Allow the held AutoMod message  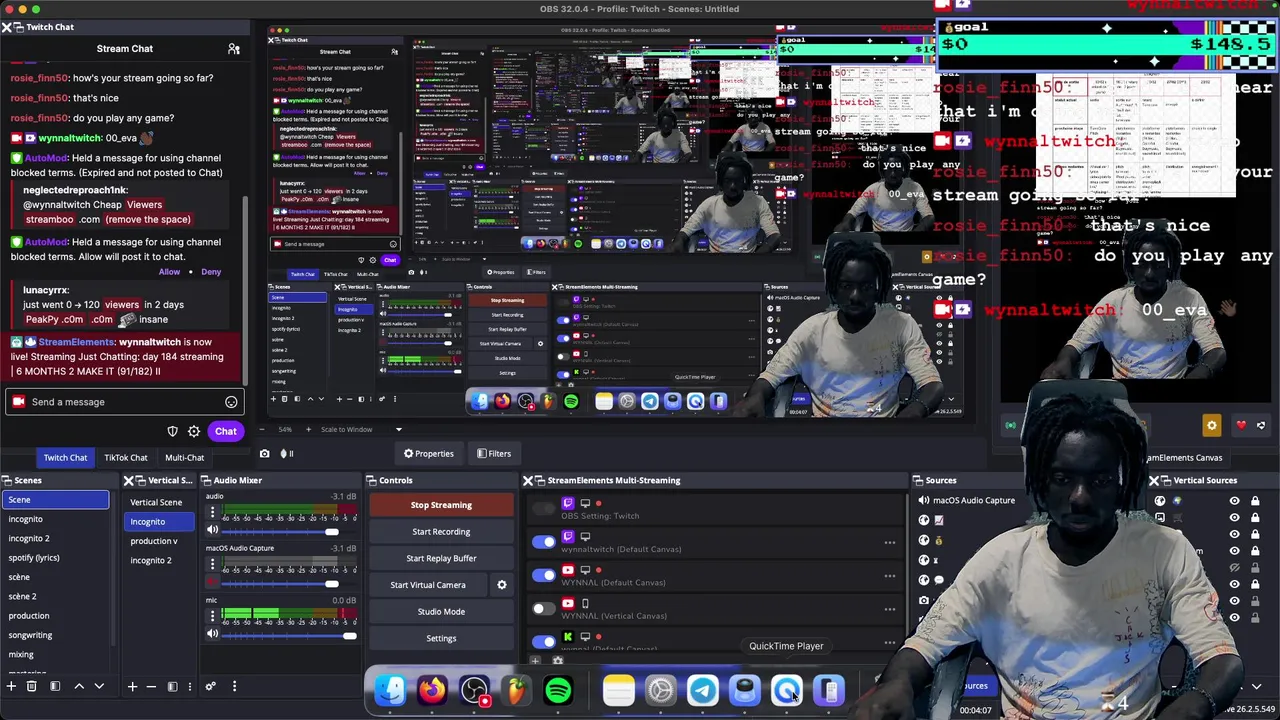point(170,272)
